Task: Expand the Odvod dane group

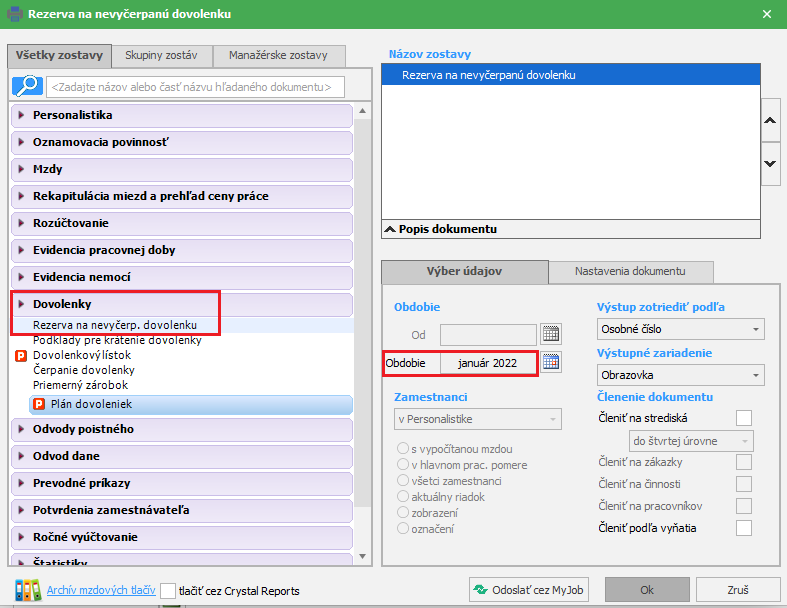Action: (x=182, y=457)
